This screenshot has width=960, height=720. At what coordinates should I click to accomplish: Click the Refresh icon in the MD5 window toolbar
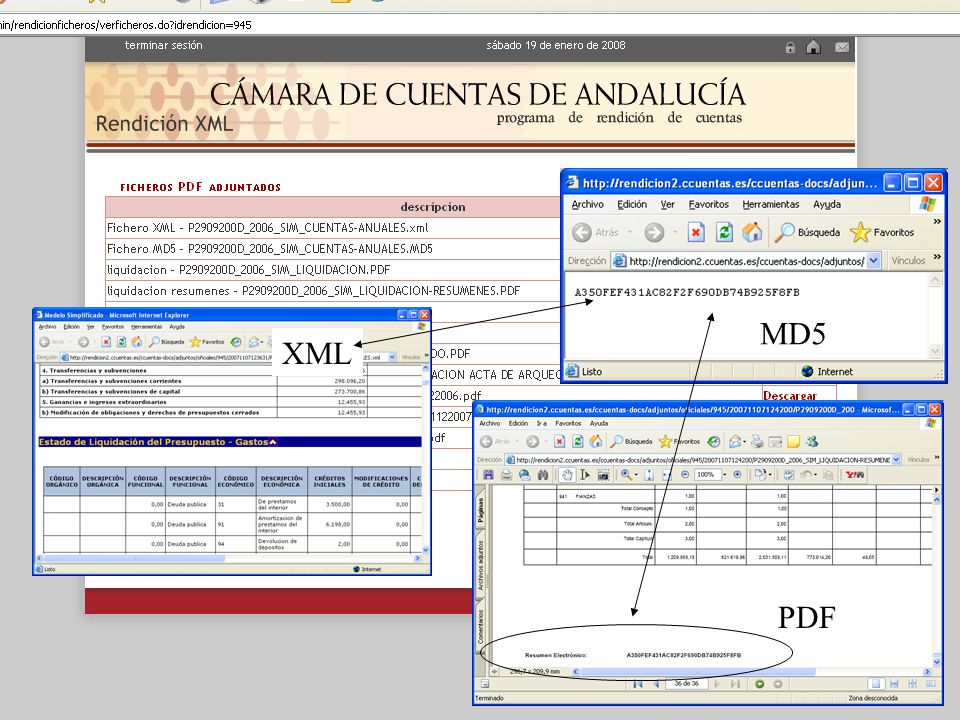(x=724, y=232)
